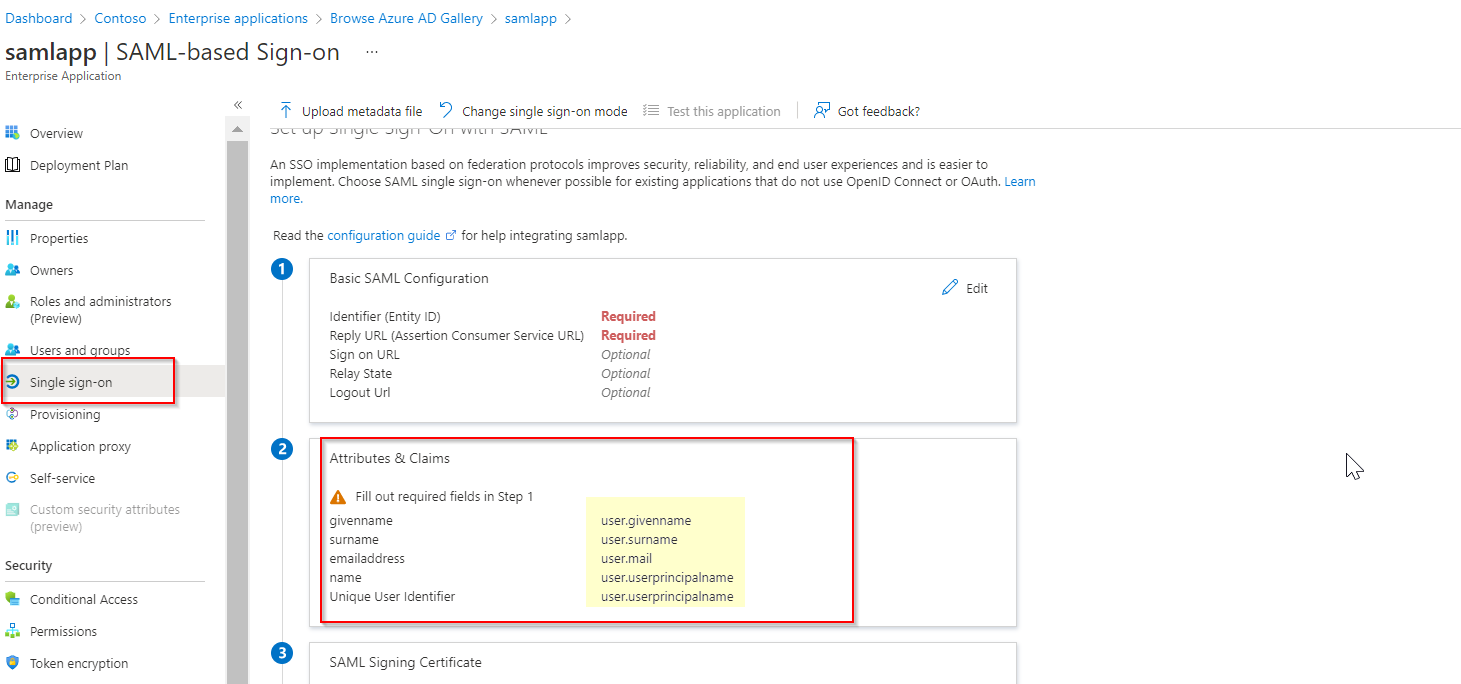
Task: Click the Owners people icon
Action: 12,270
